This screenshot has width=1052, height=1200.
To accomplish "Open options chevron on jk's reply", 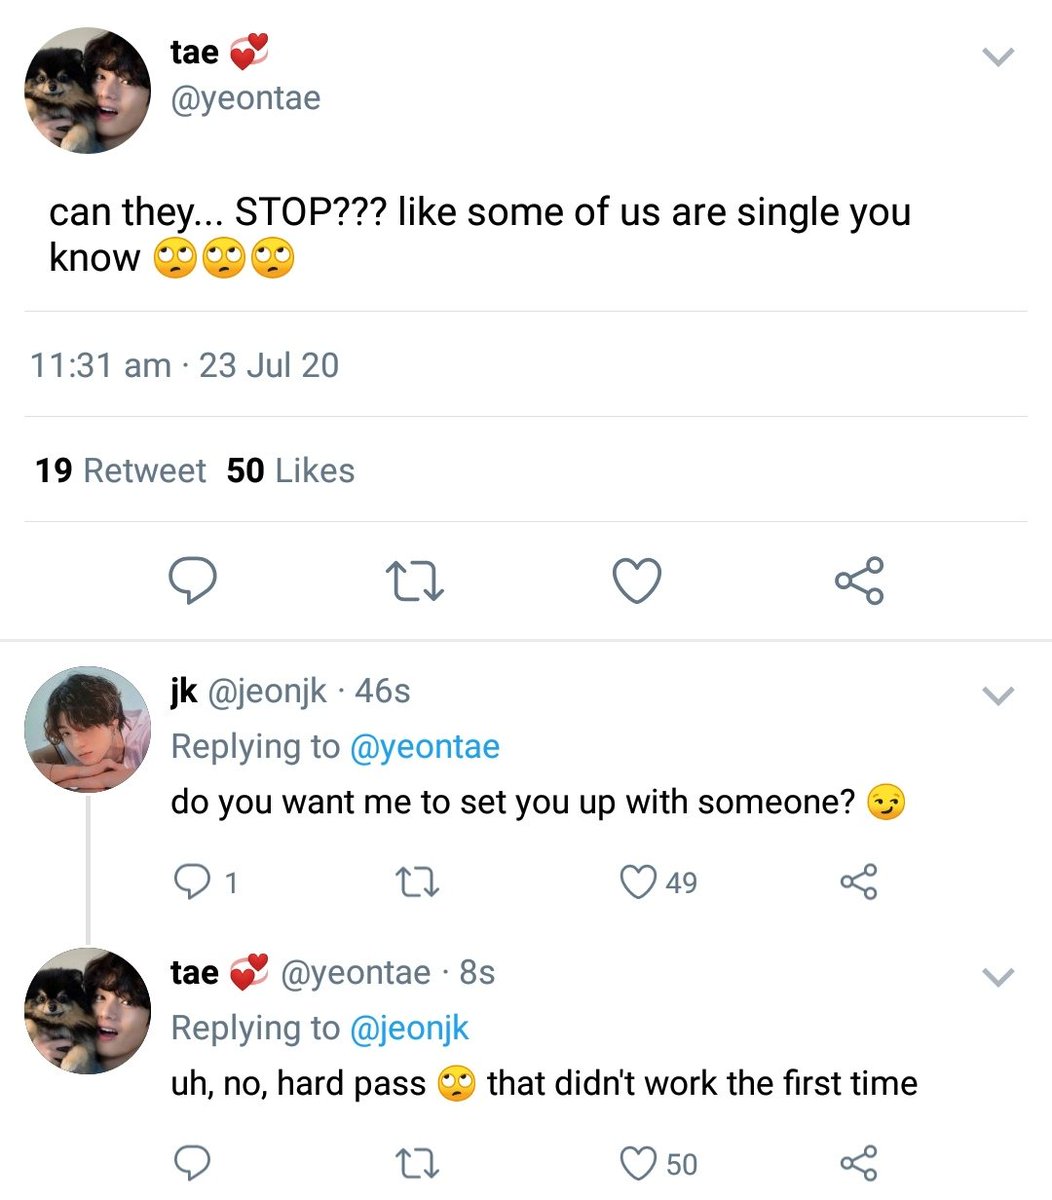I will click(998, 695).
